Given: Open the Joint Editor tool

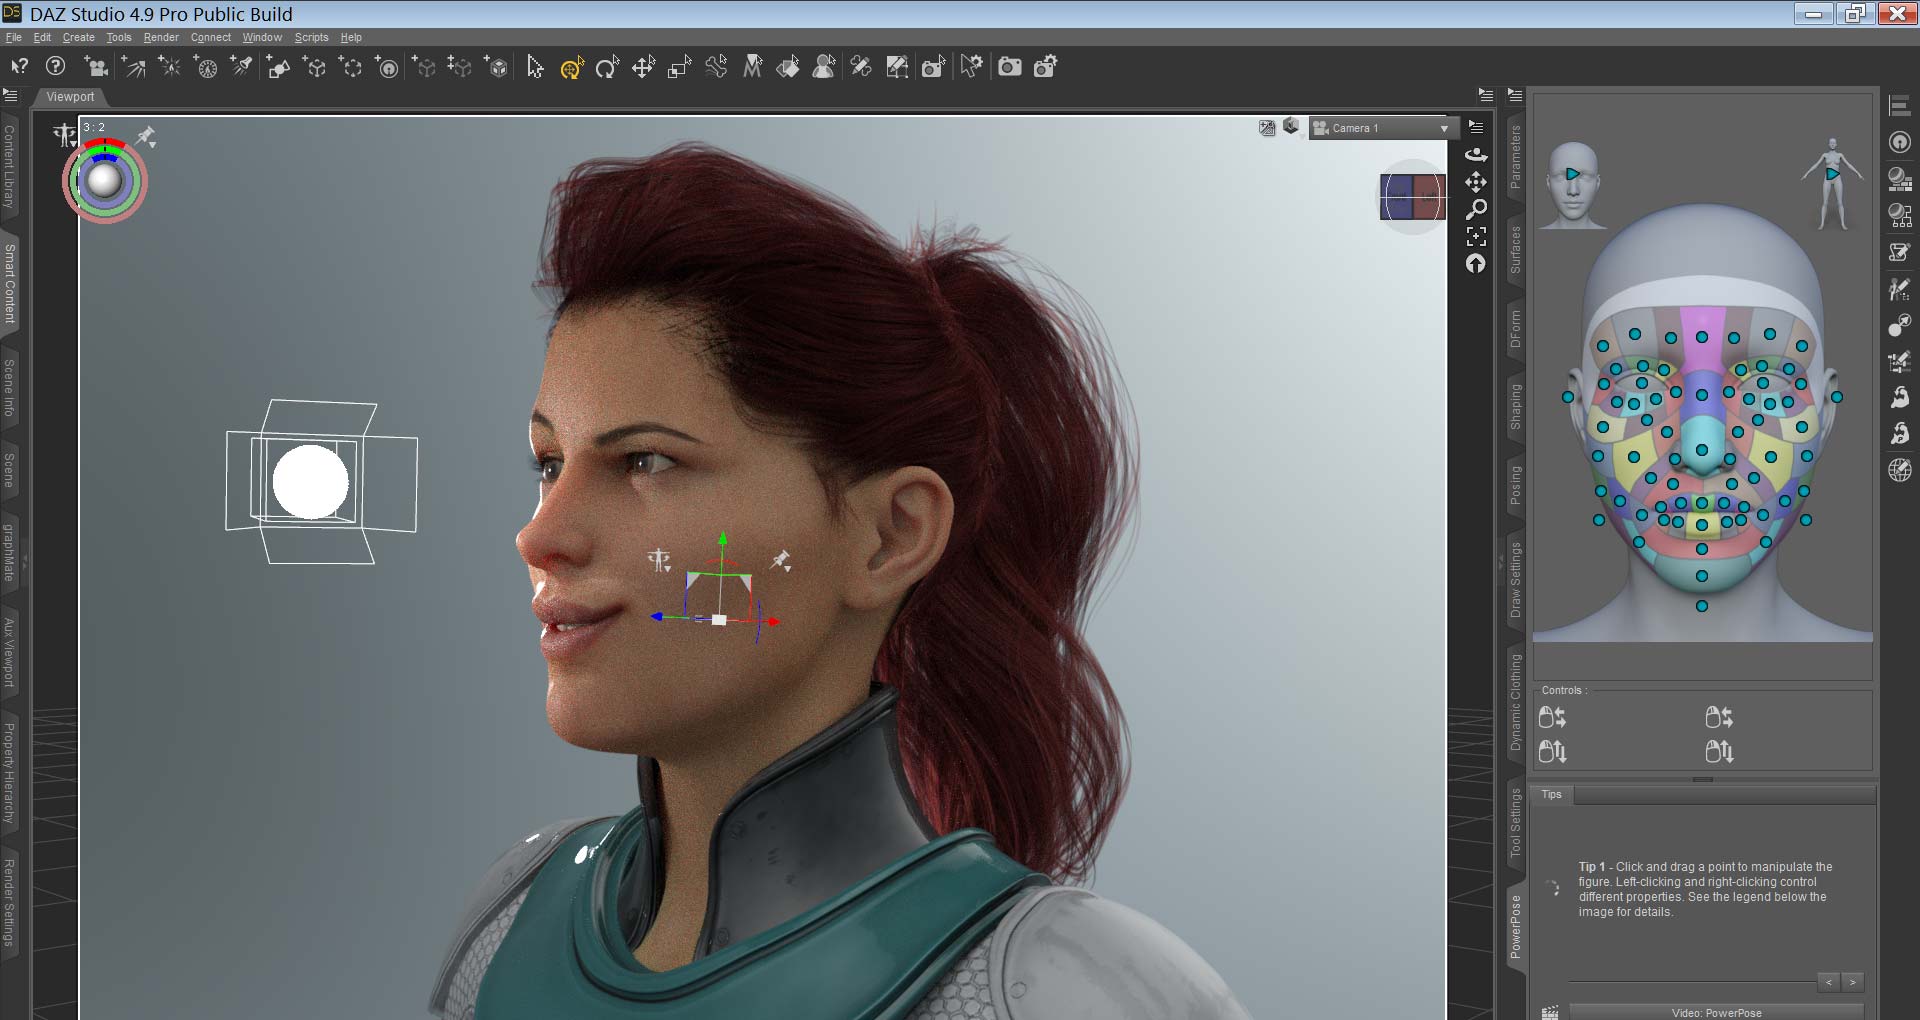Looking at the screenshot, I should tap(716, 66).
